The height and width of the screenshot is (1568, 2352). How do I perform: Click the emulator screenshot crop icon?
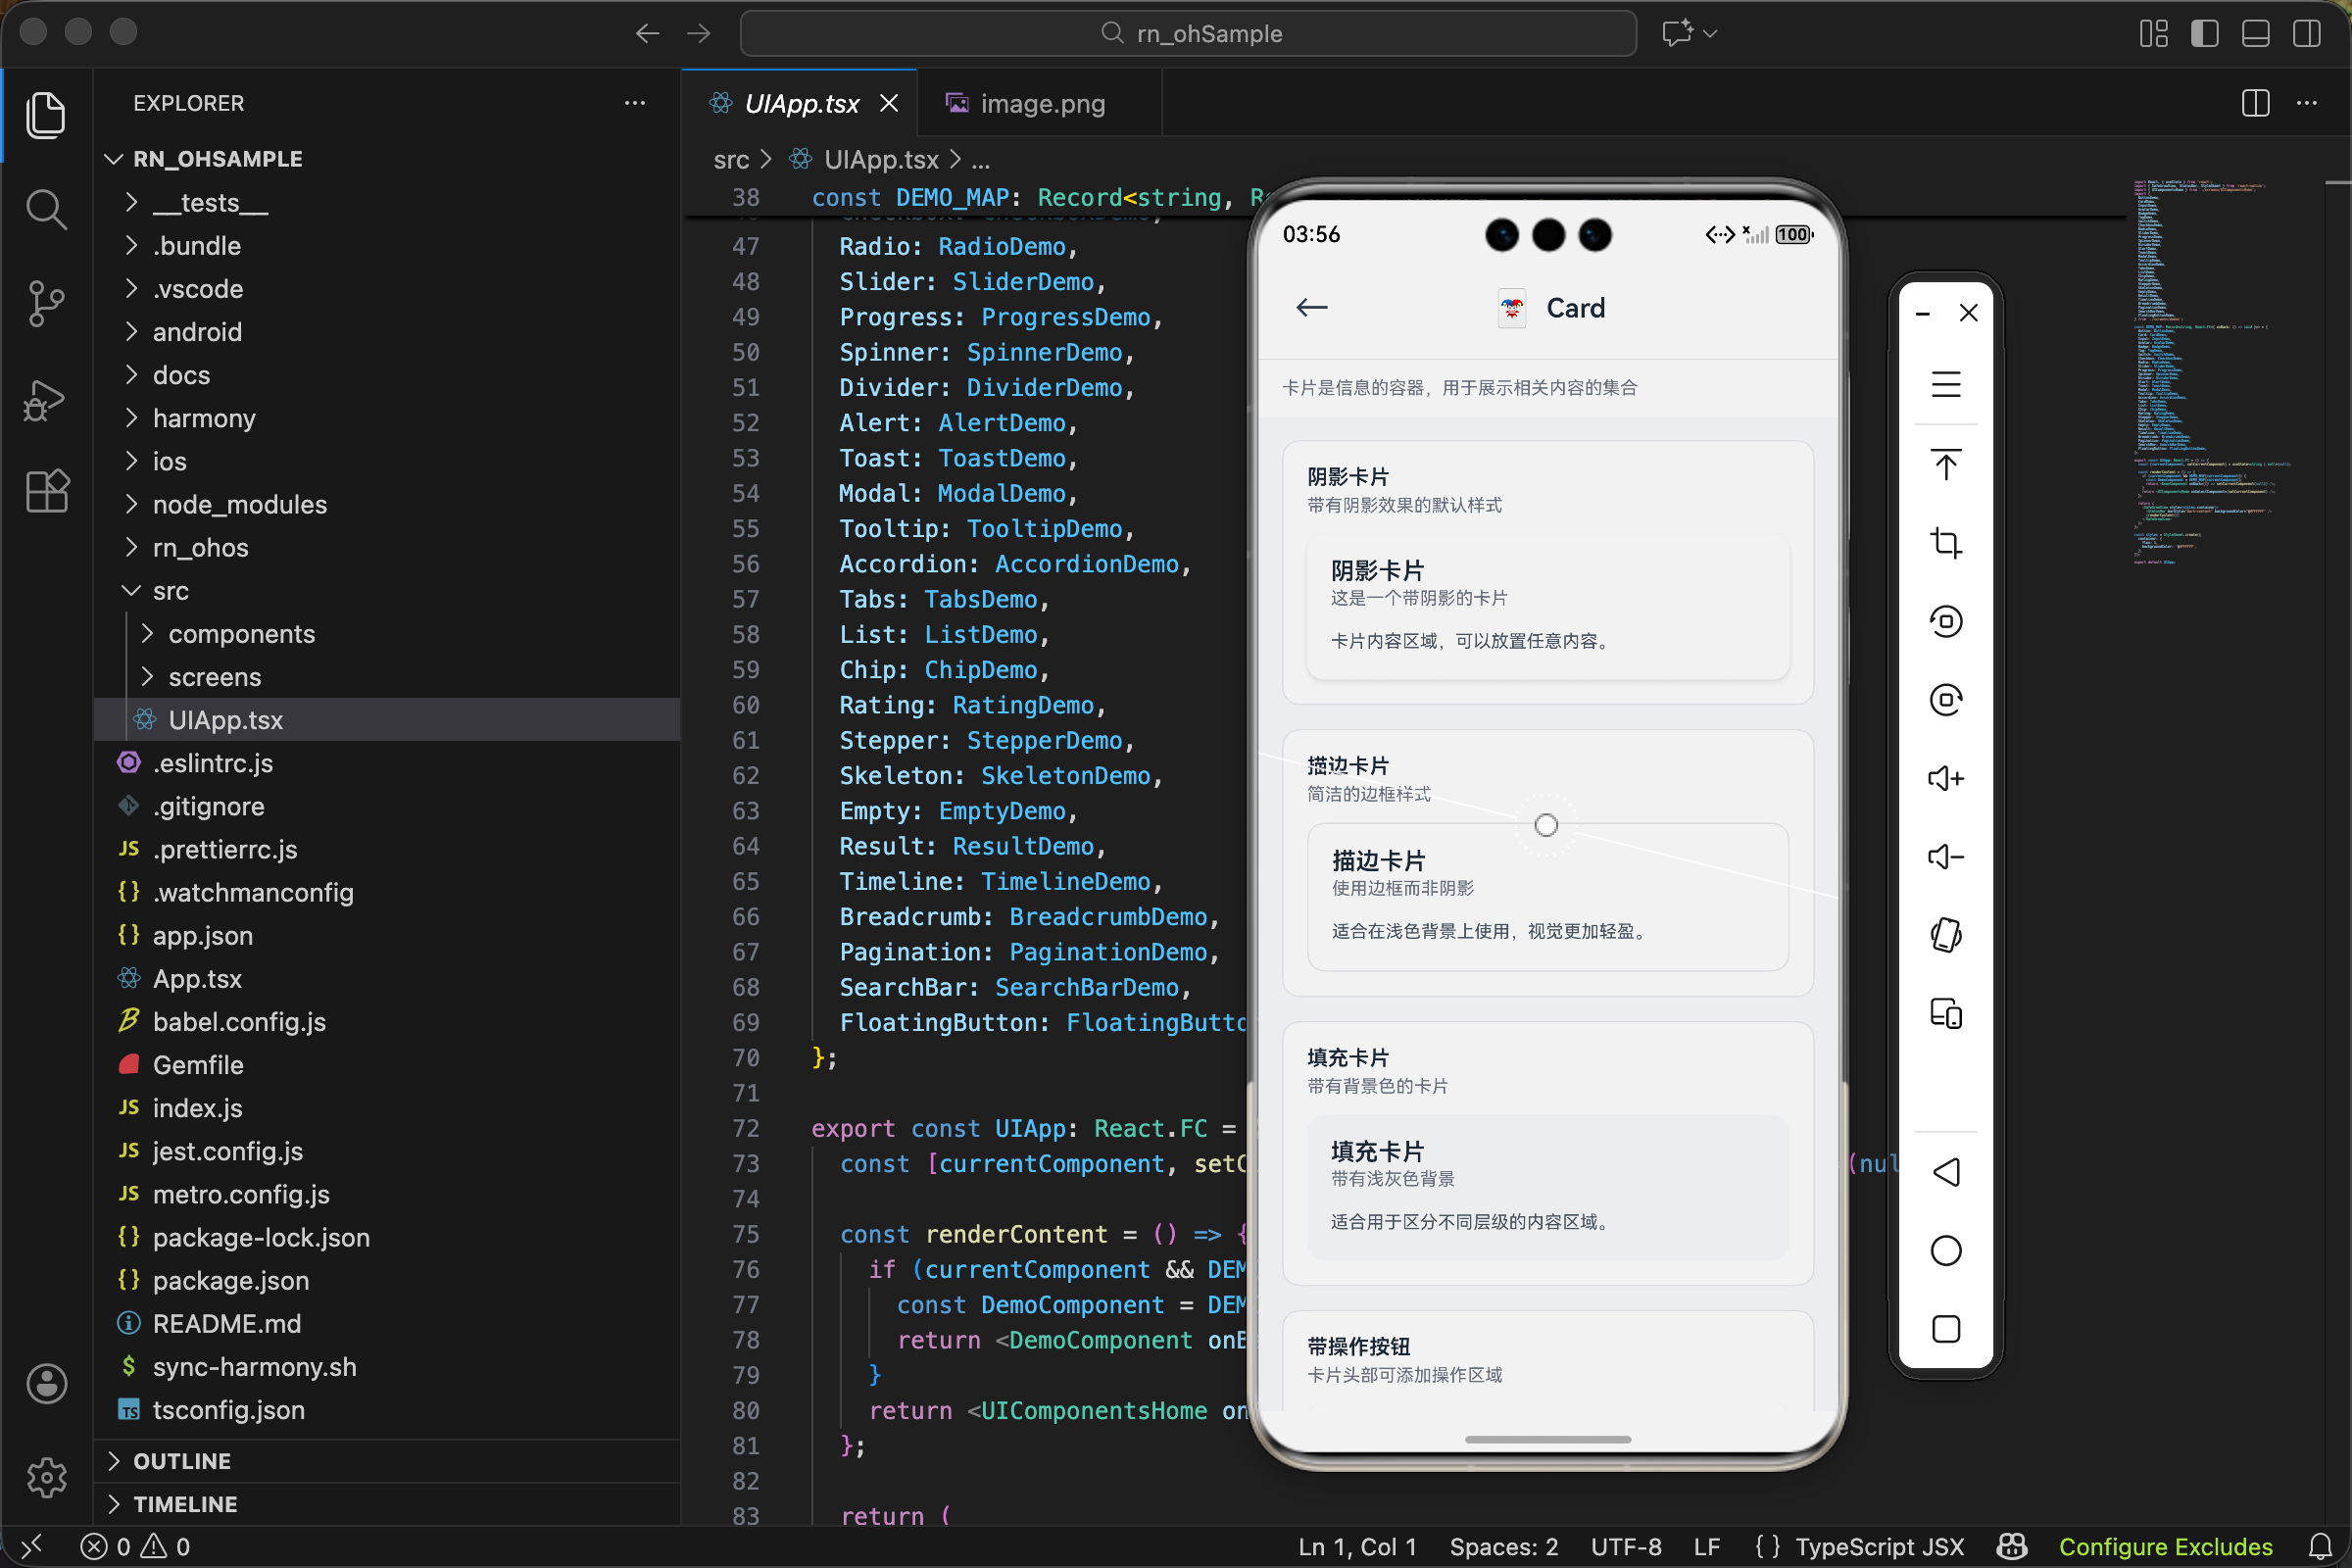tap(1945, 543)
